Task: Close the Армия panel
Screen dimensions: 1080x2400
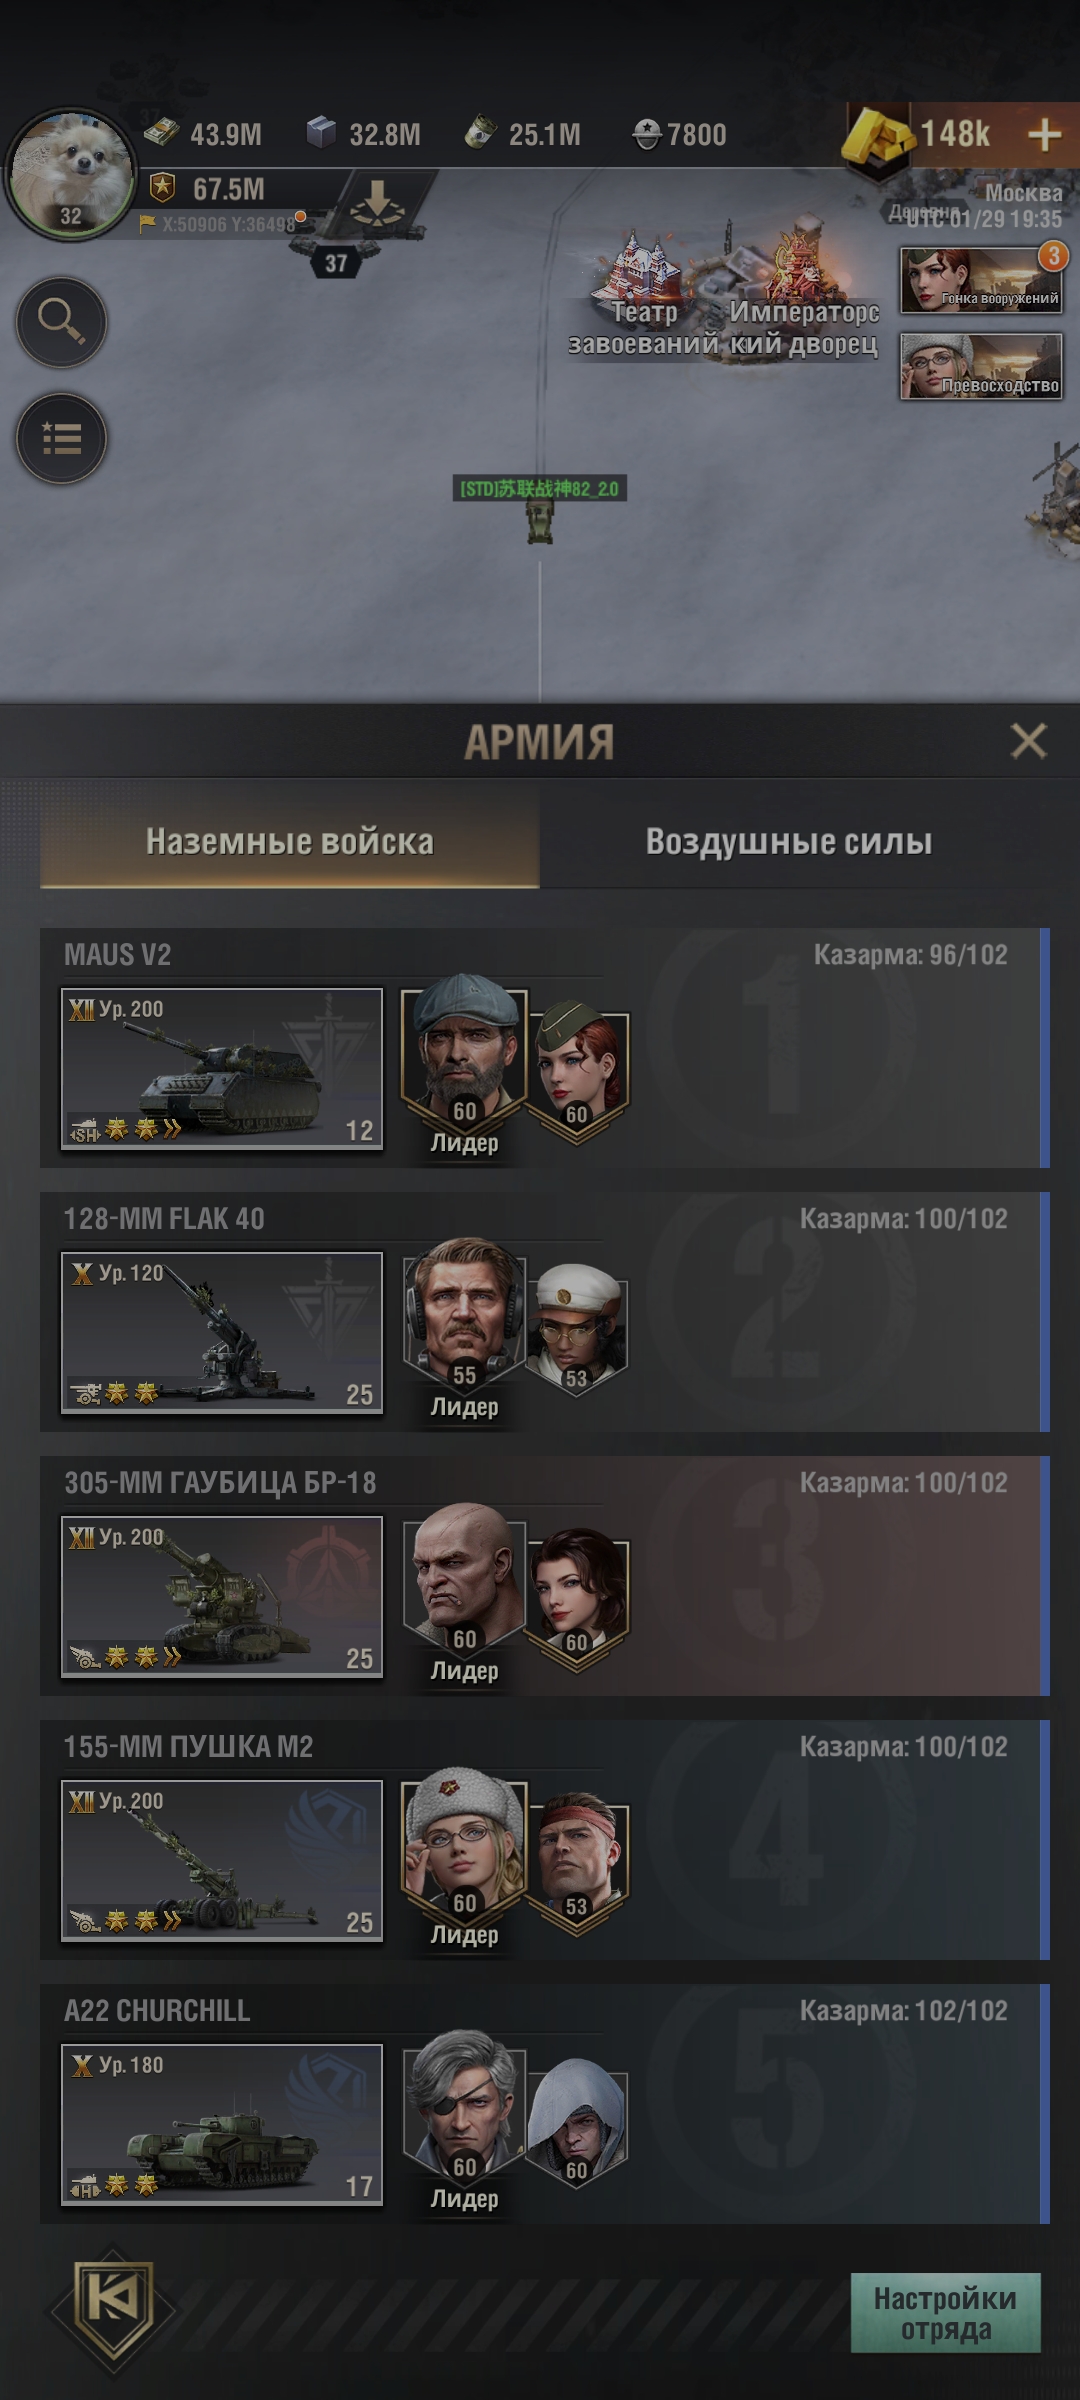Action: coord(1028,741)
